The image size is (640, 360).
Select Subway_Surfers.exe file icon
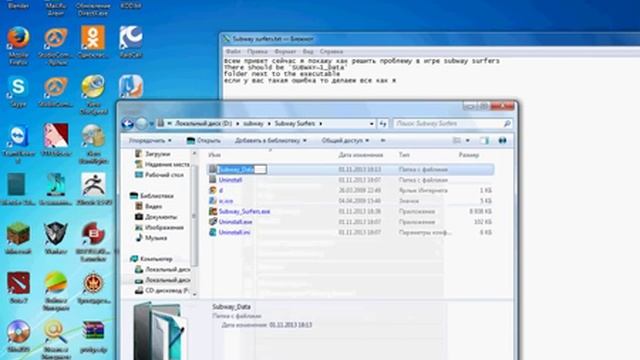[213, 211]
